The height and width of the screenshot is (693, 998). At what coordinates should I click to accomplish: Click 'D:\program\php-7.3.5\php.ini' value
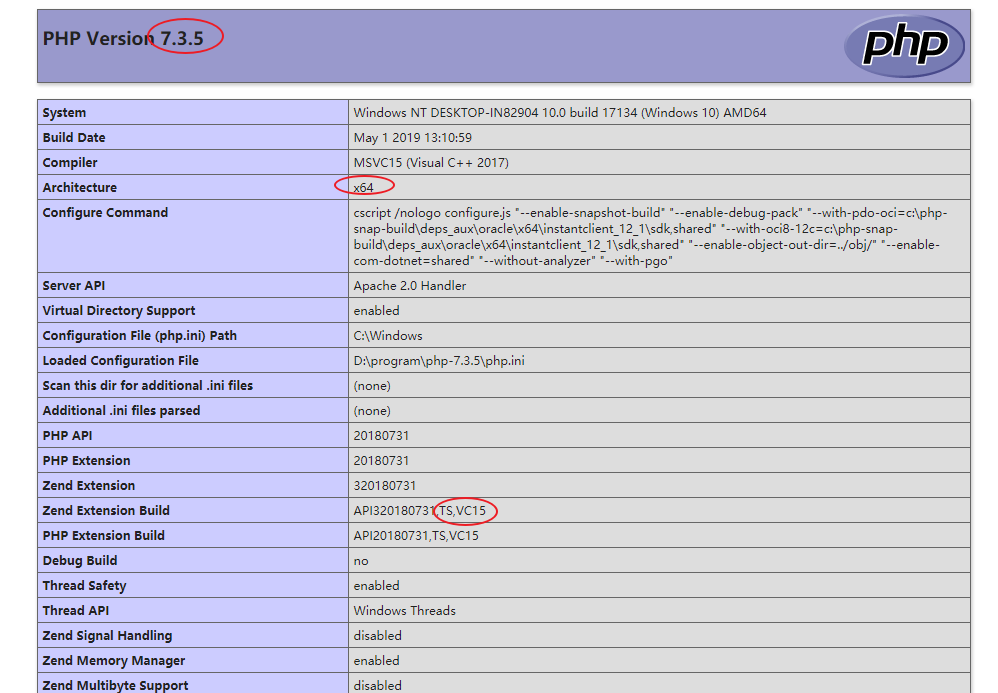pyautogui.click(x=439, y=360)
